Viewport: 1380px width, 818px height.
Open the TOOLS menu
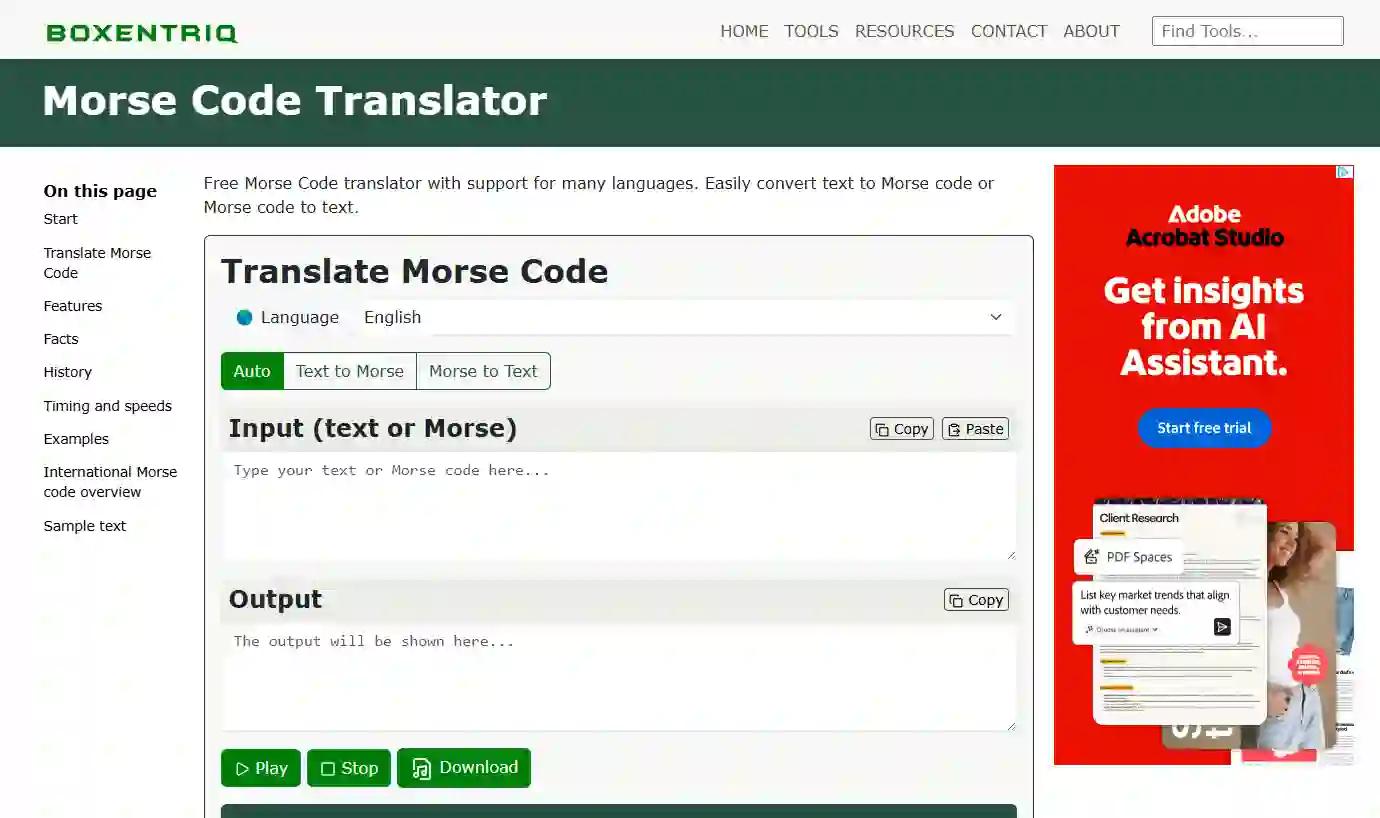tap(811, 31)
